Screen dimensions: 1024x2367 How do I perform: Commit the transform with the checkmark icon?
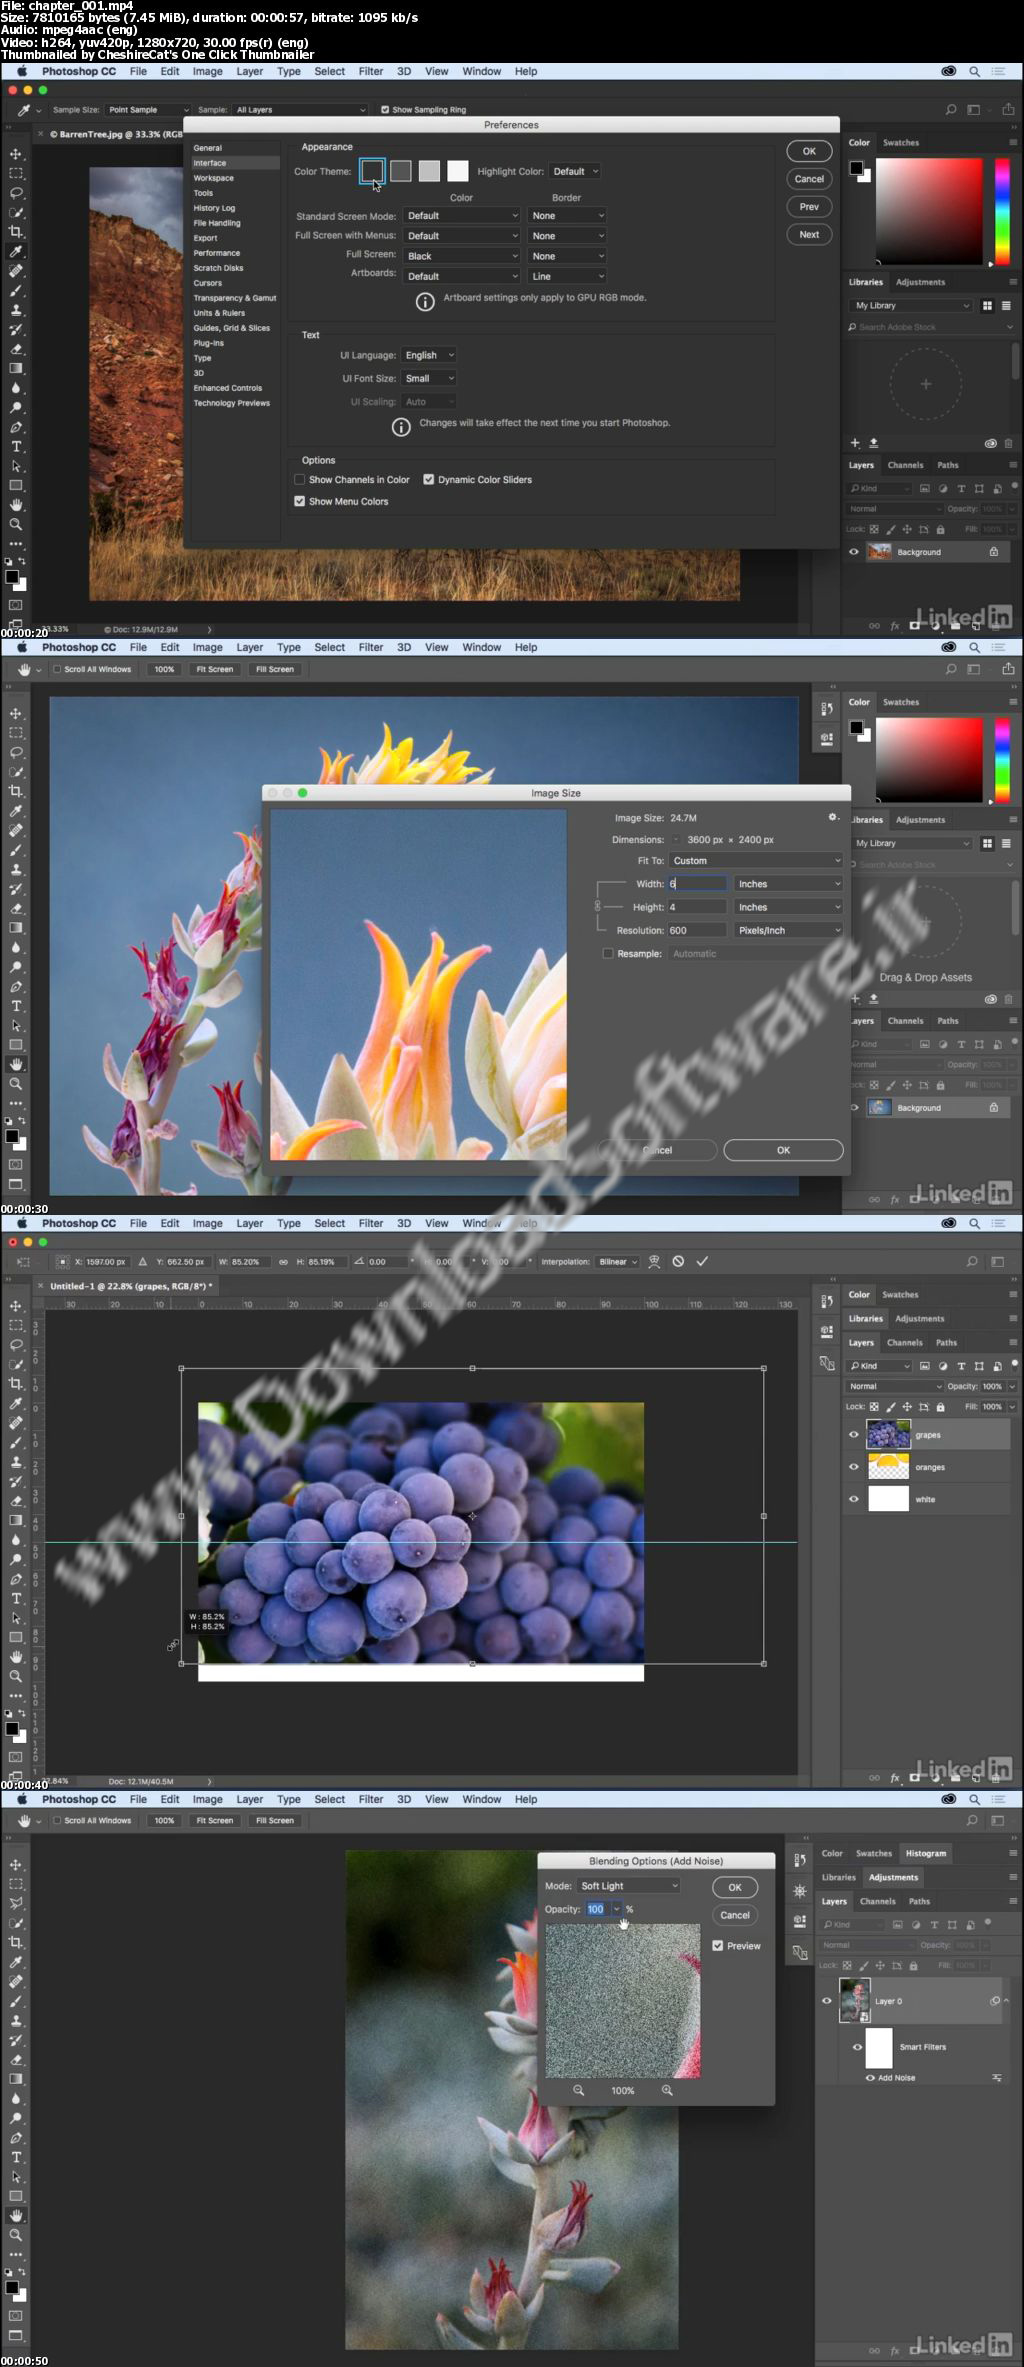coord(702,1262)
